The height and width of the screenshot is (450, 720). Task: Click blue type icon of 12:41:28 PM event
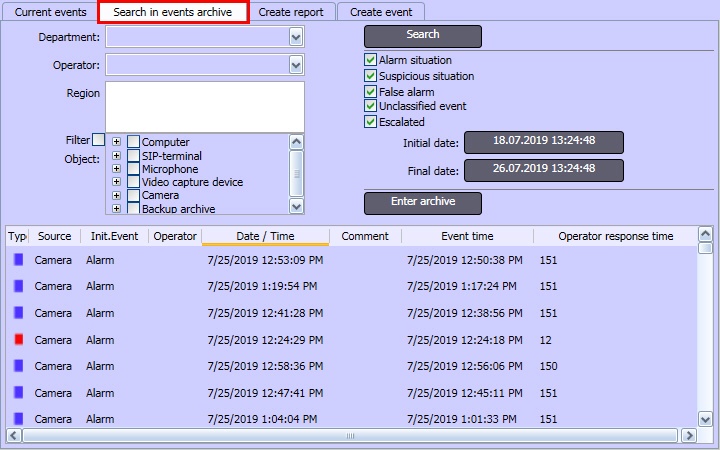pos(18,313)
